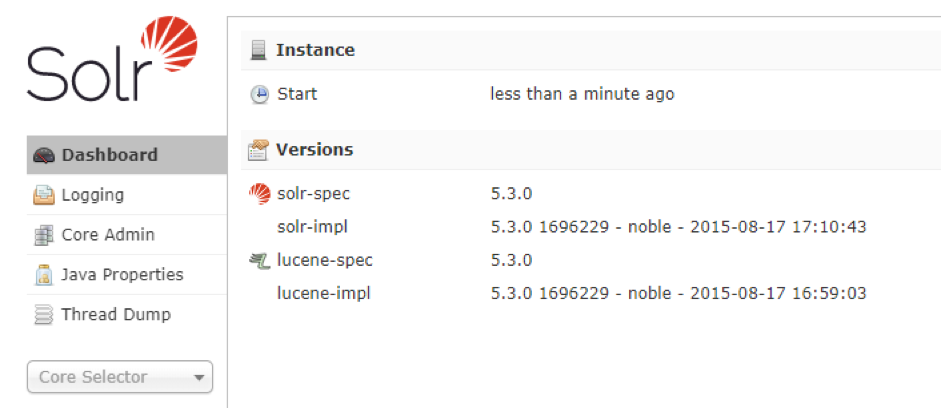This screenshot has width=941, height=408.
Task: Click the Core Admin server icon
Action: (x=43, y=235)
